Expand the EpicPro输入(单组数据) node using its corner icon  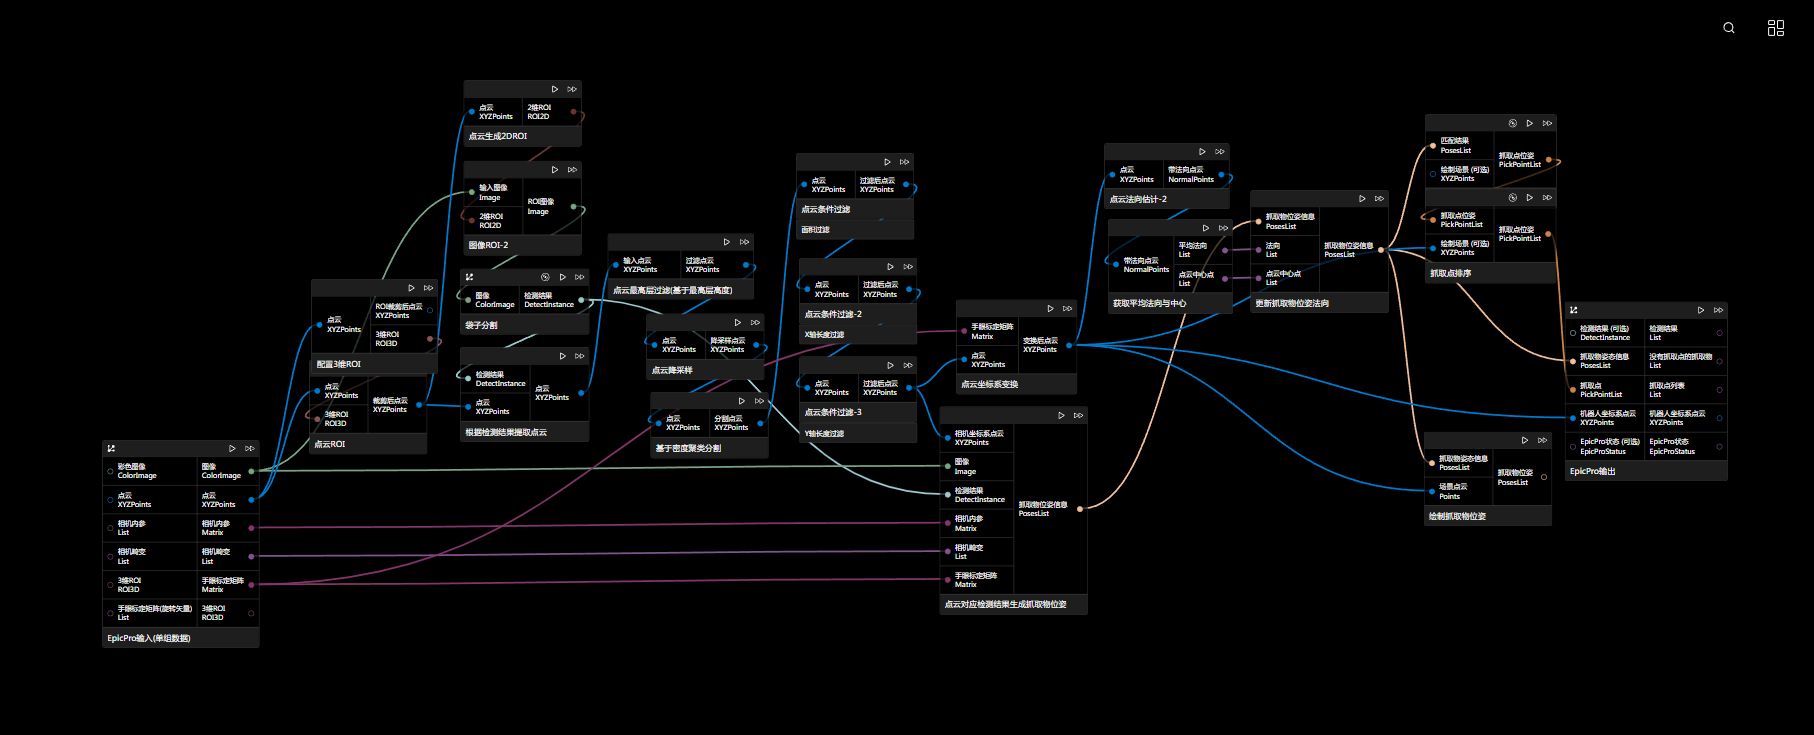coord(111,449)
